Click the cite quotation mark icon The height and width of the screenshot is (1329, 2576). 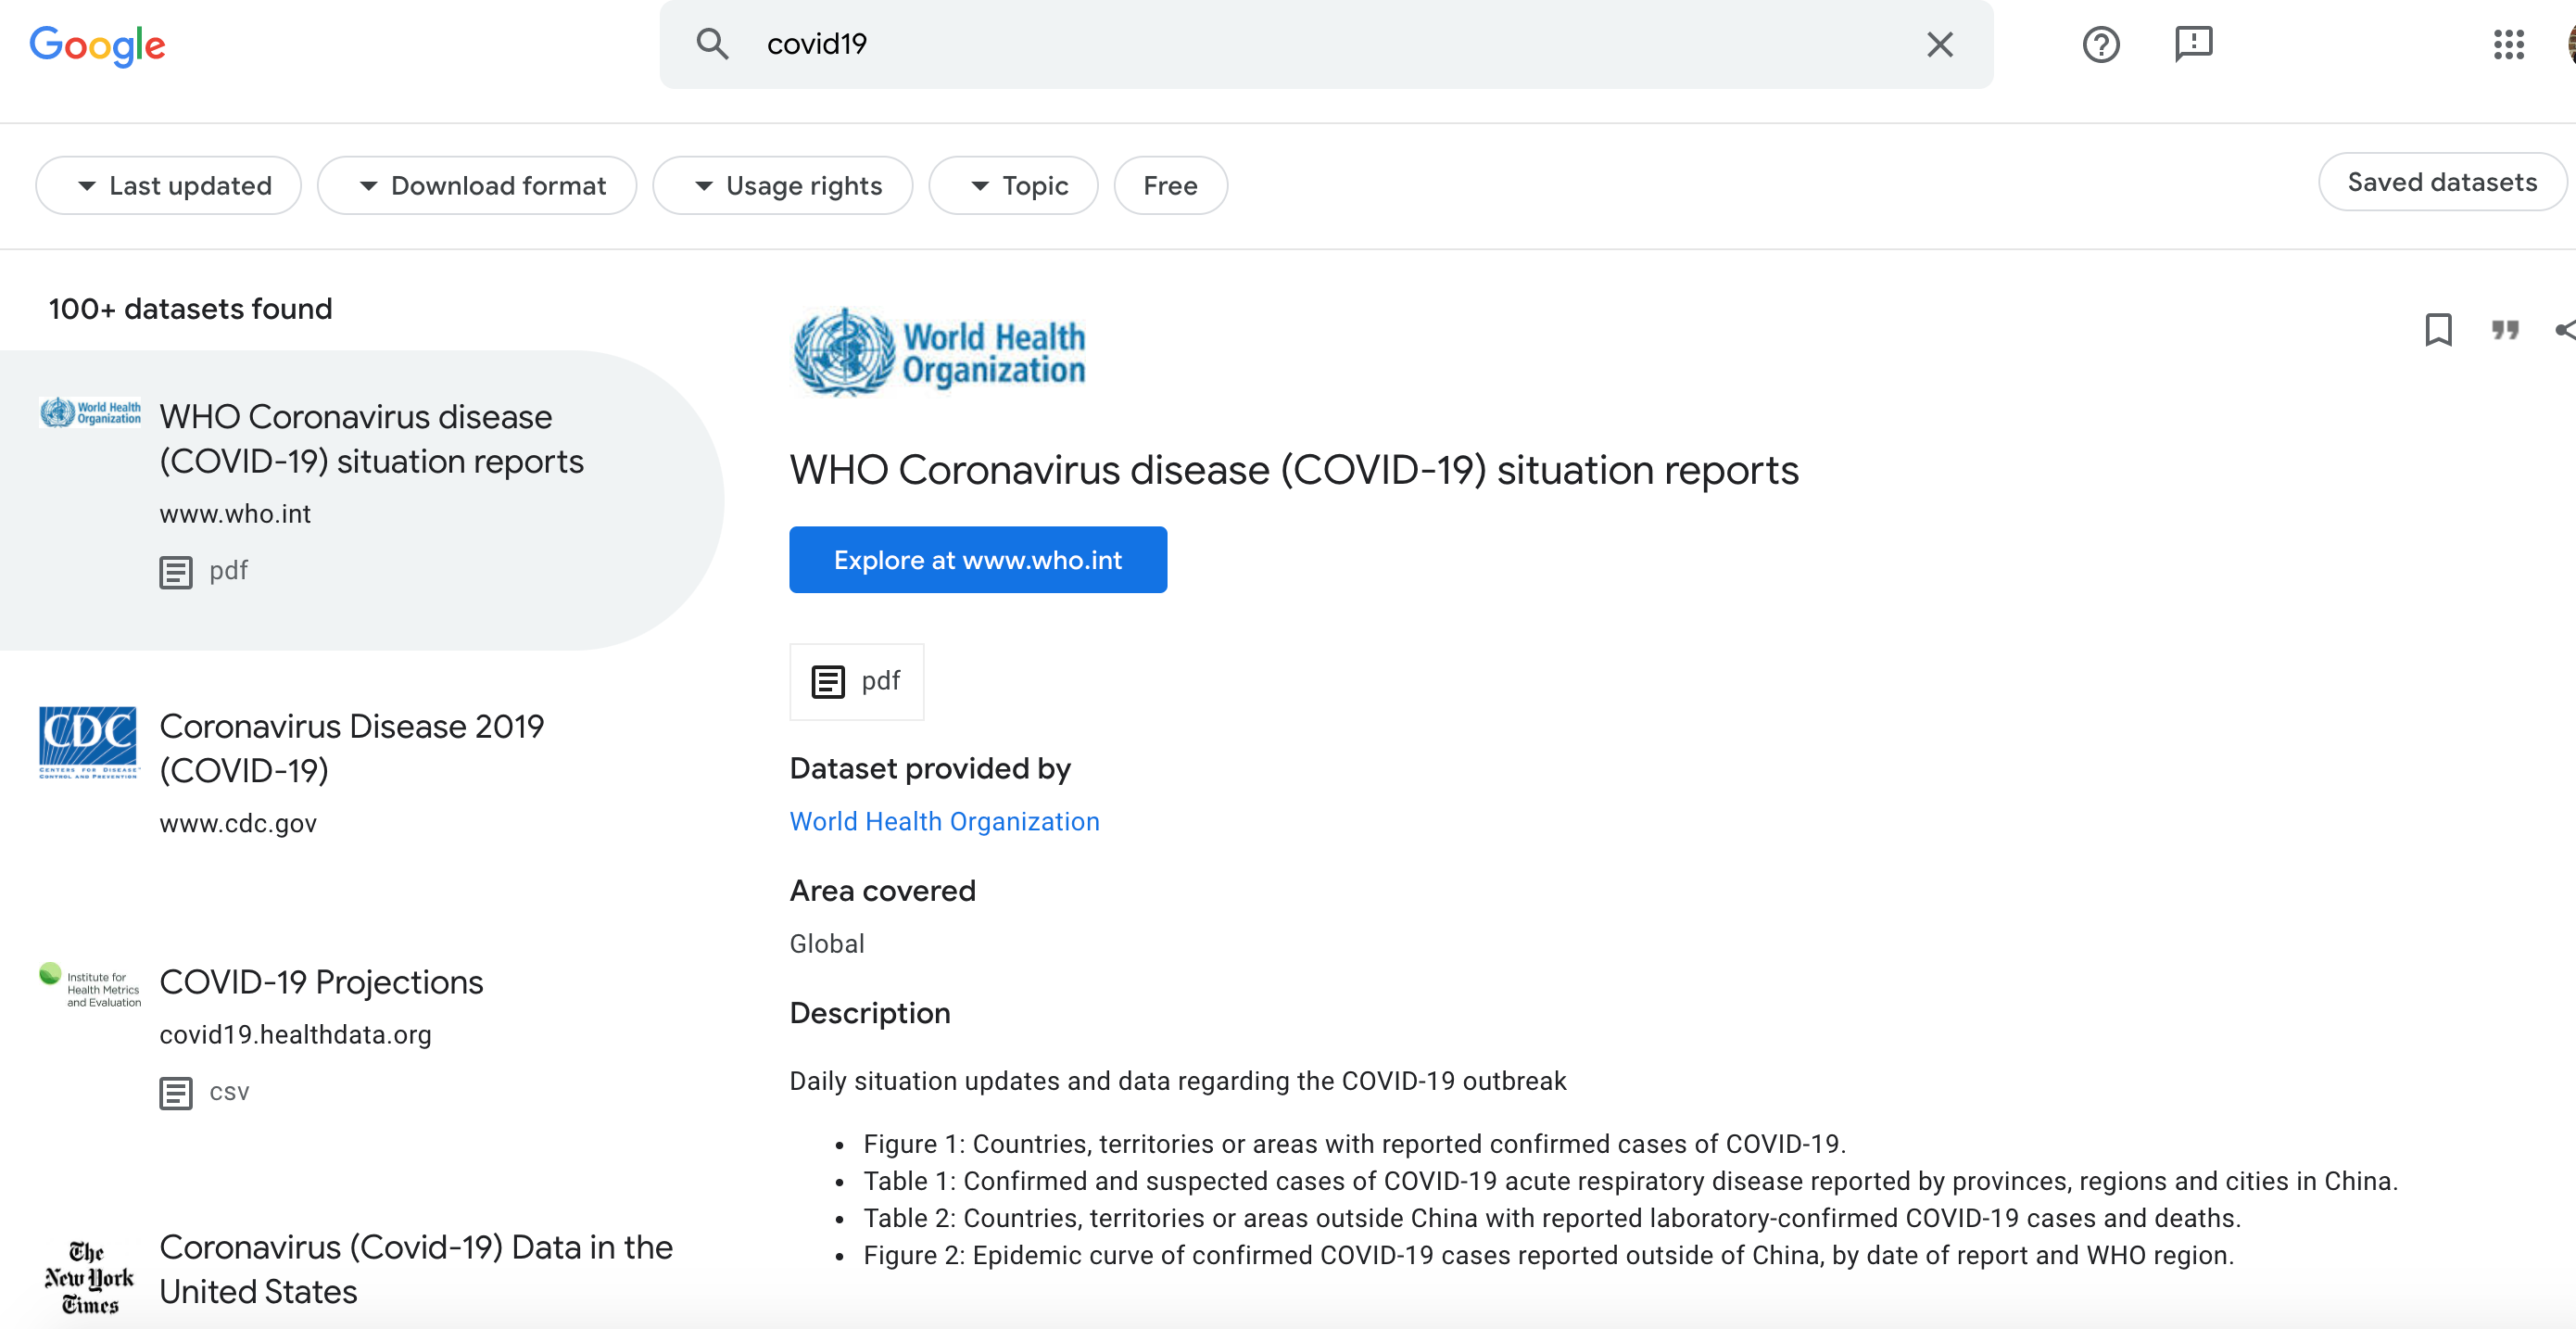click(x=2504, y=330)
